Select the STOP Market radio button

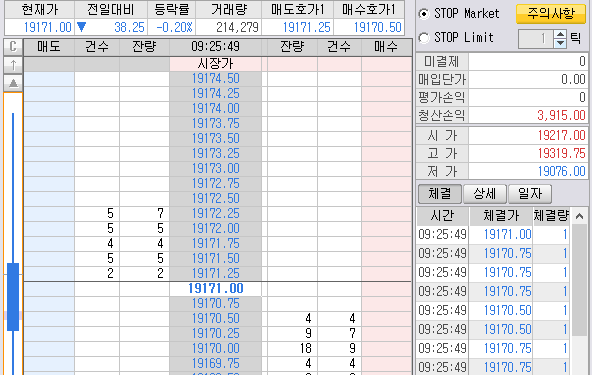coord(424,14)
